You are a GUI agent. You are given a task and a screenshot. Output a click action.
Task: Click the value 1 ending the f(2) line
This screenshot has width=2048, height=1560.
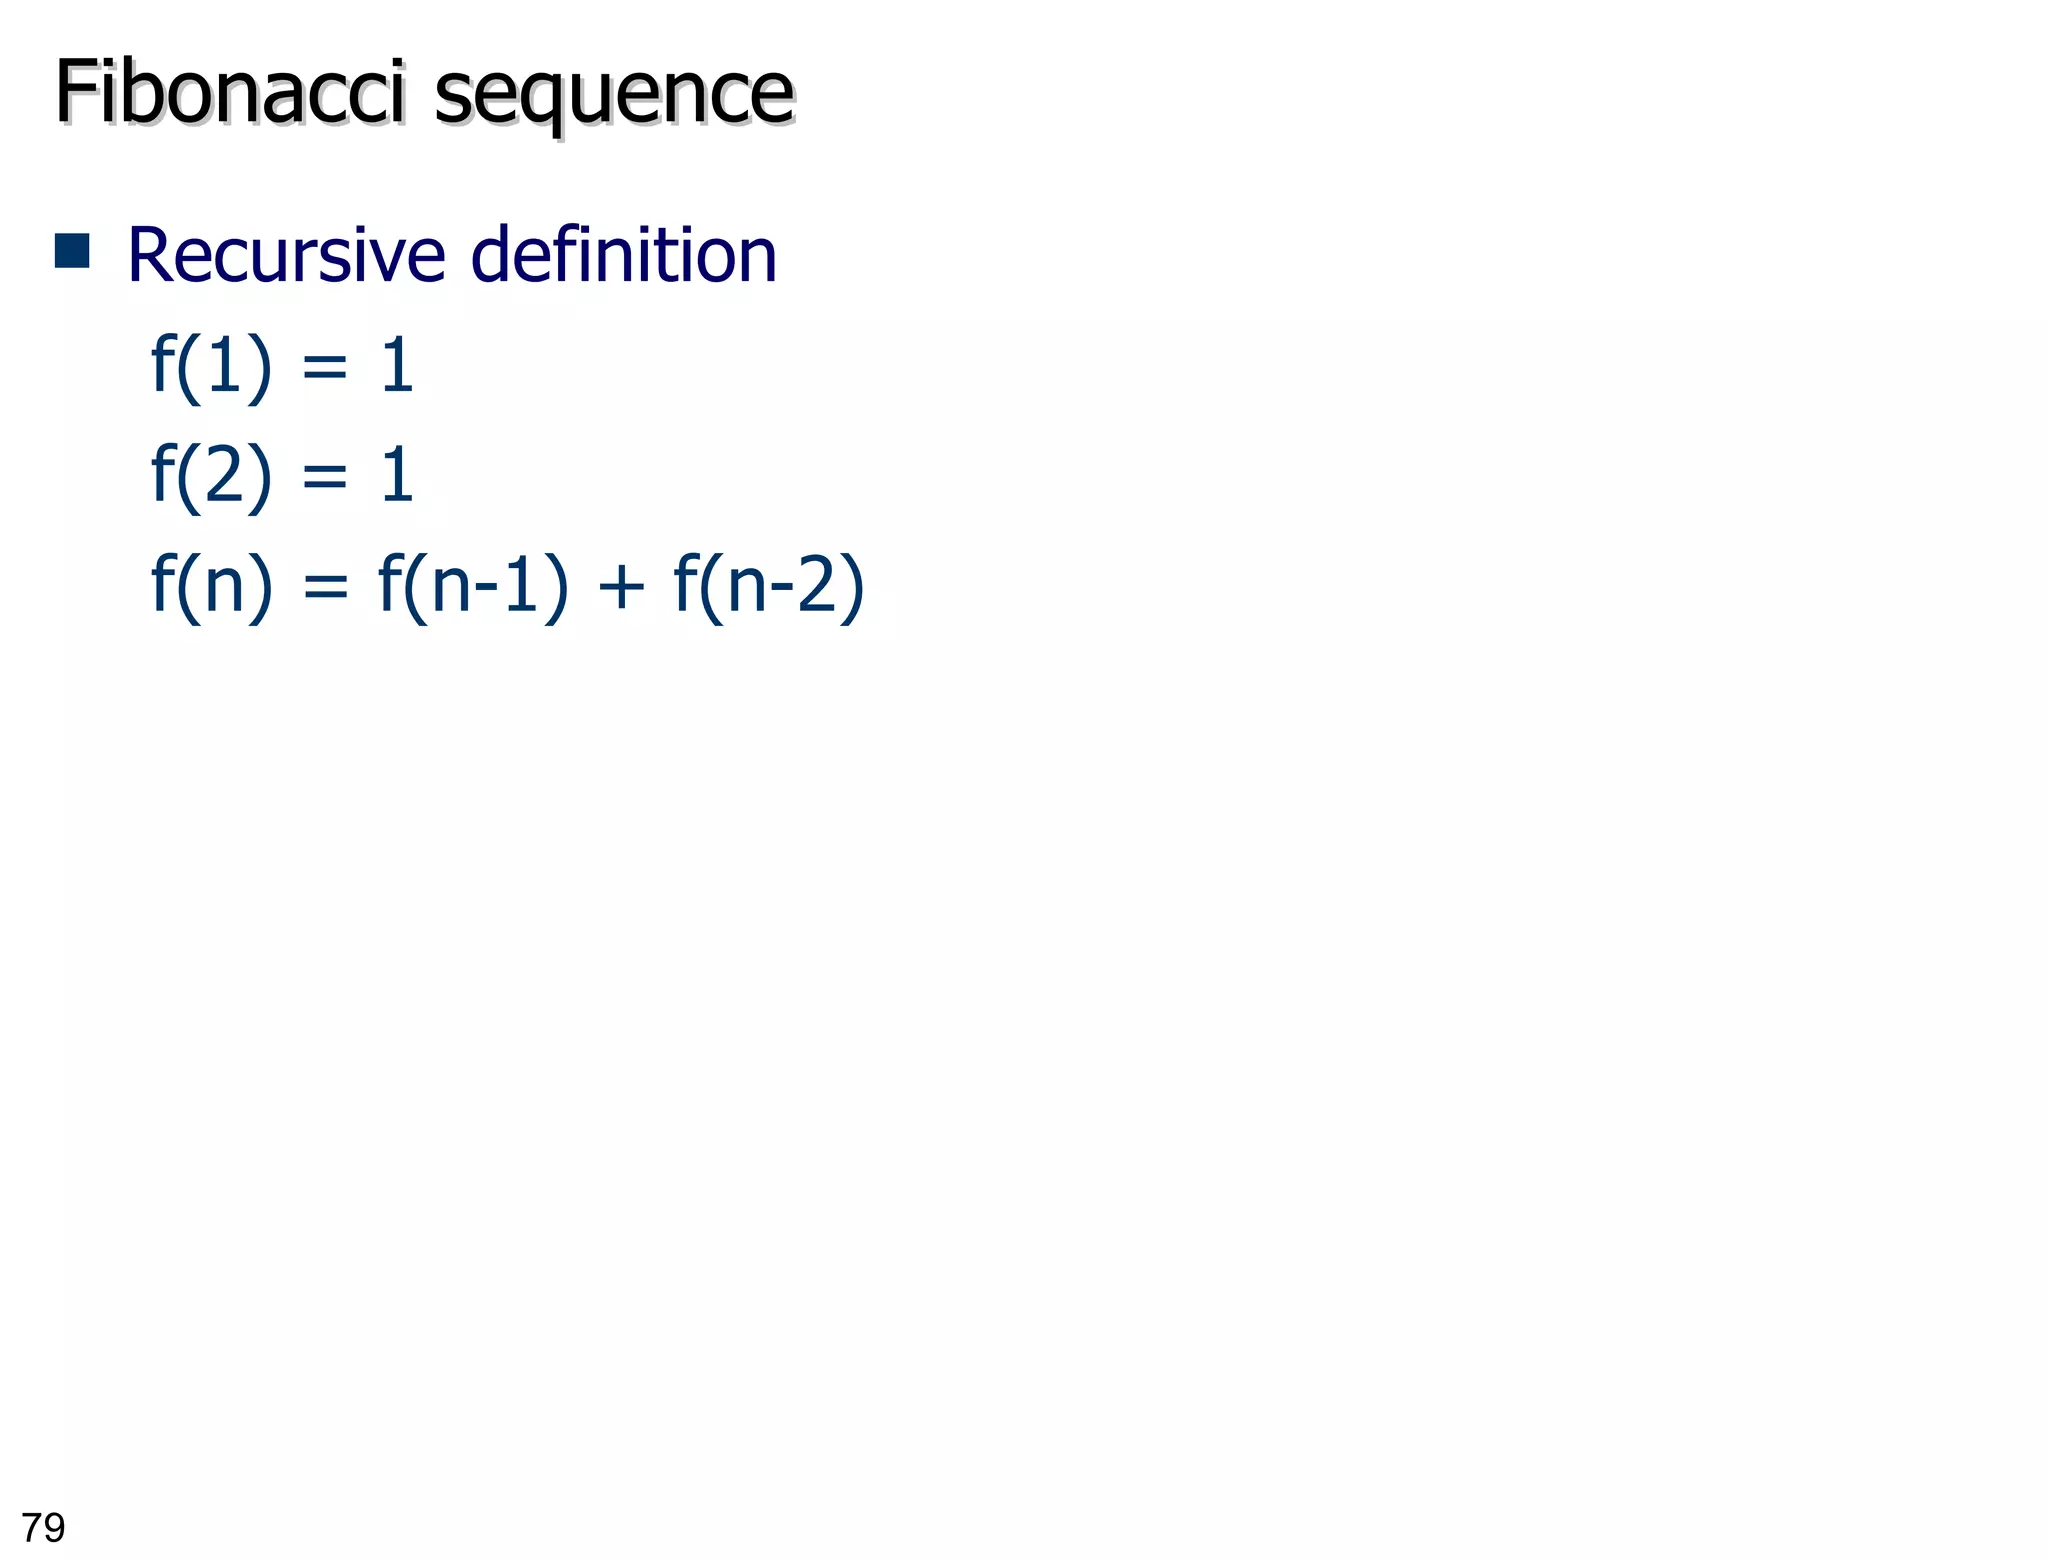(x=397, y=476)
